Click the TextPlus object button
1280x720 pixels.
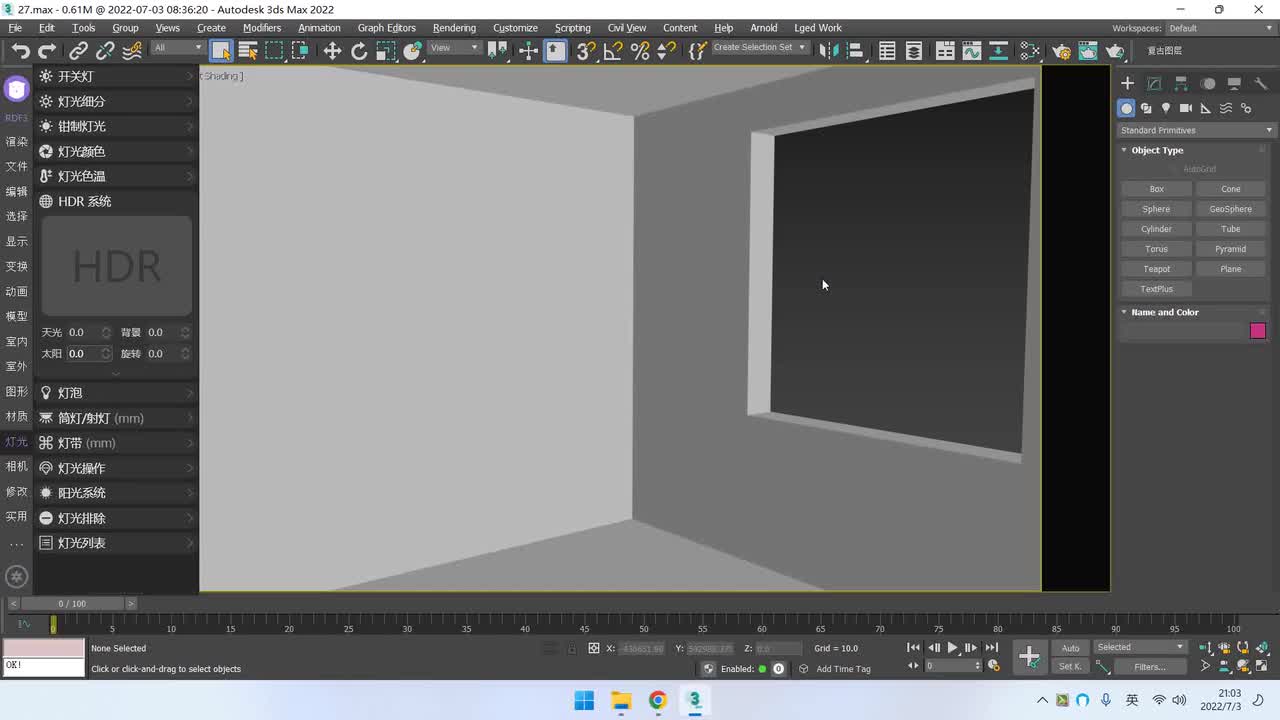tap(1157, 289)
